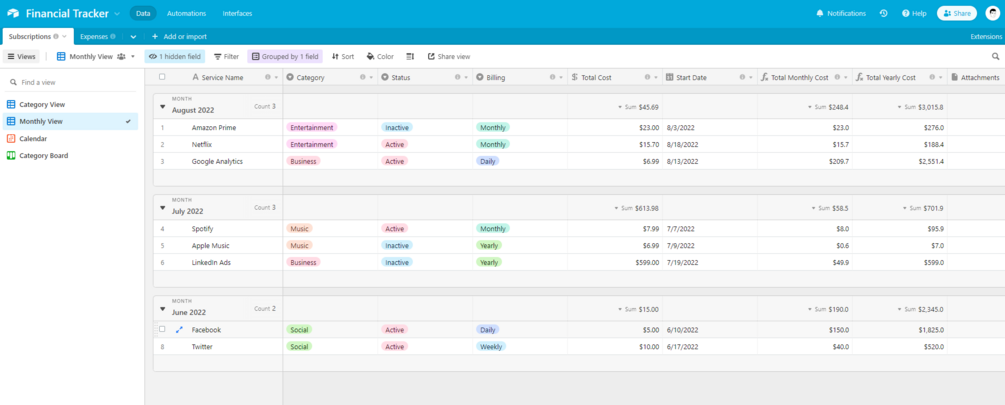Image resolution: width=1005 pixels, height=405 pixels.
Task: Click Share view
Action: point(449,56)
